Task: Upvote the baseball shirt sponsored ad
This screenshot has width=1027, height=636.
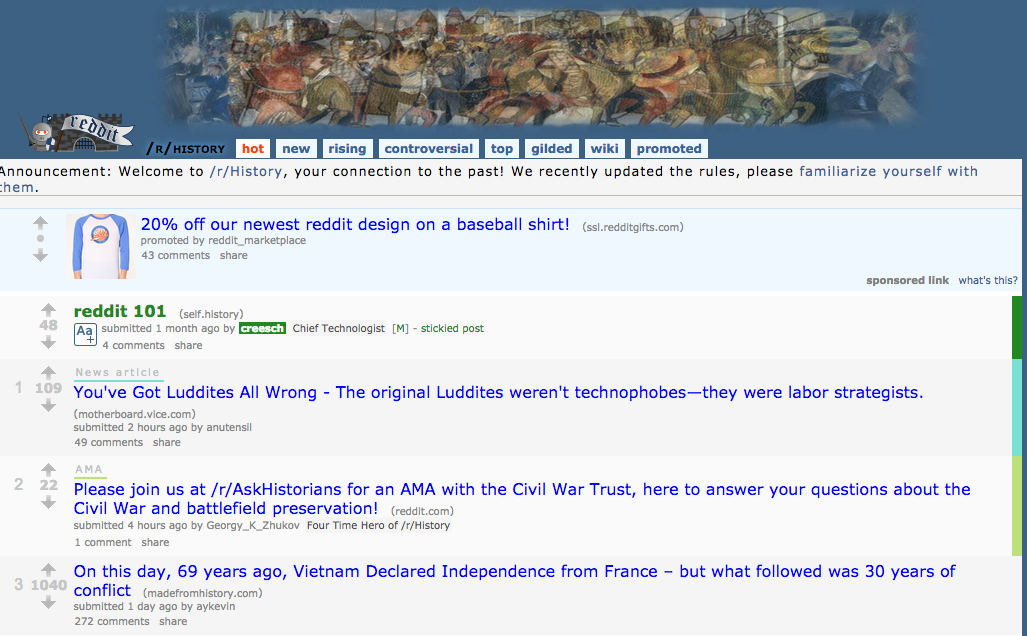Action: coord(41,223)
